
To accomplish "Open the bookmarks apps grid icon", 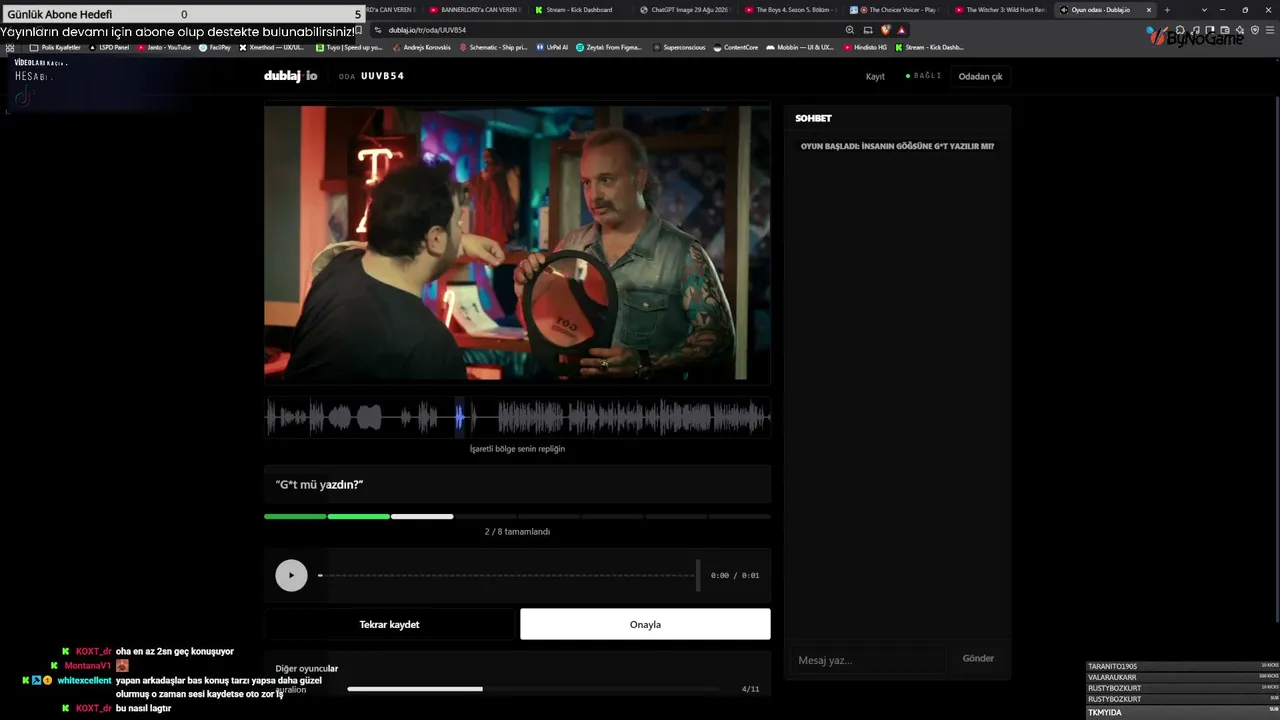I will pos(10,47).
